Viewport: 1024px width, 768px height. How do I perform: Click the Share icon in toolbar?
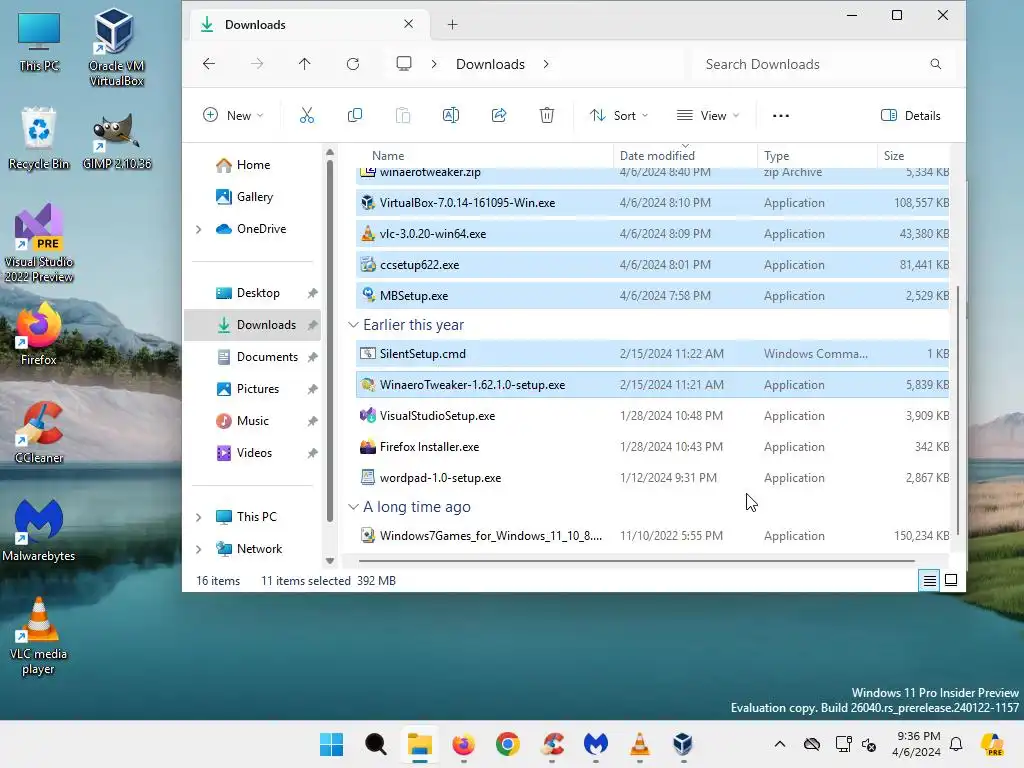point(499,116)
